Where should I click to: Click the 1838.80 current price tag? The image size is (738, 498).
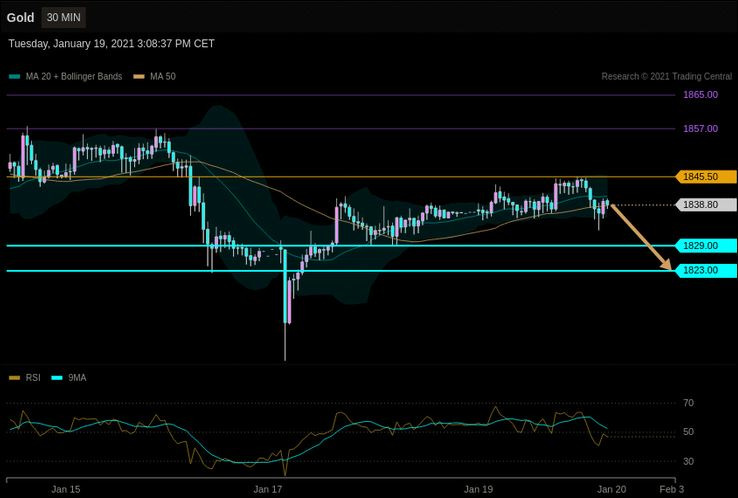coord(706,205)
